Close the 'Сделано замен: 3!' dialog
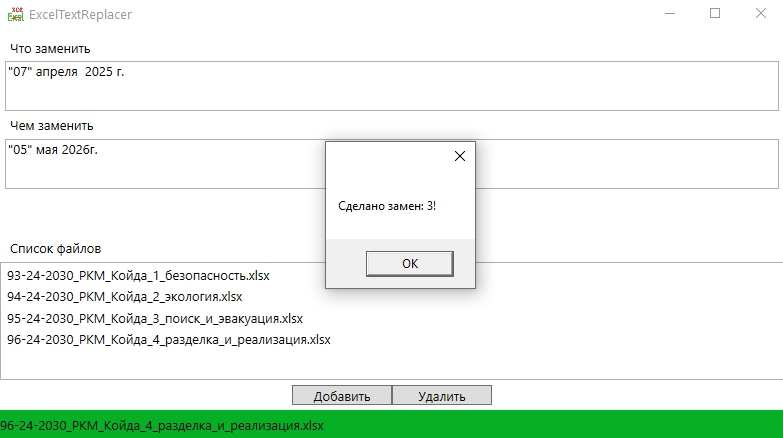 click(x=460, y=156)
